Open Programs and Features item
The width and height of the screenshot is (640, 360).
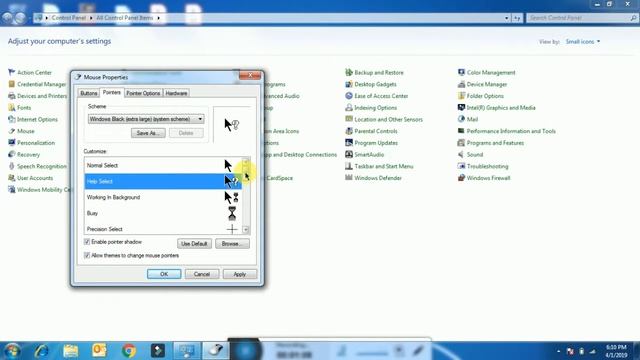(491, 143)
